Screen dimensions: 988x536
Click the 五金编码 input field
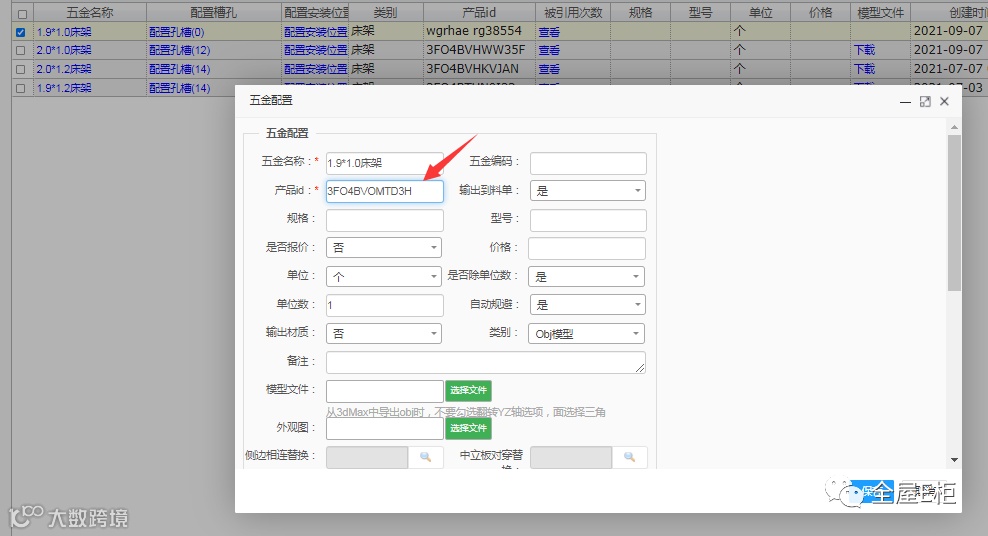[588, 163]
